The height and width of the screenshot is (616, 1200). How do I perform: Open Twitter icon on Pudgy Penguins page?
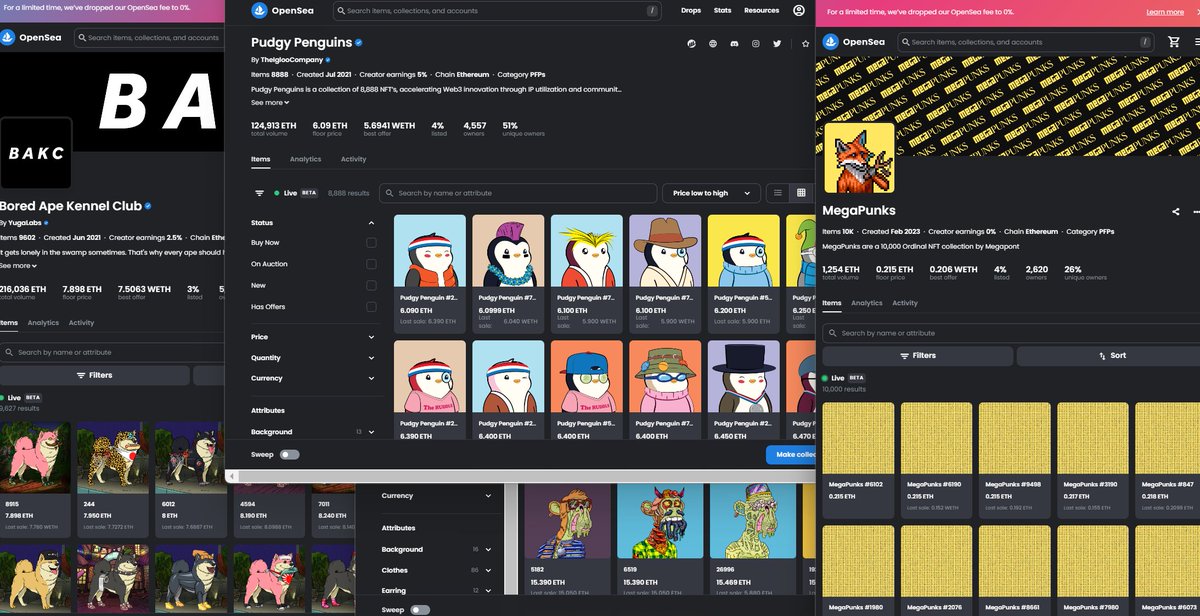(777, 44)
